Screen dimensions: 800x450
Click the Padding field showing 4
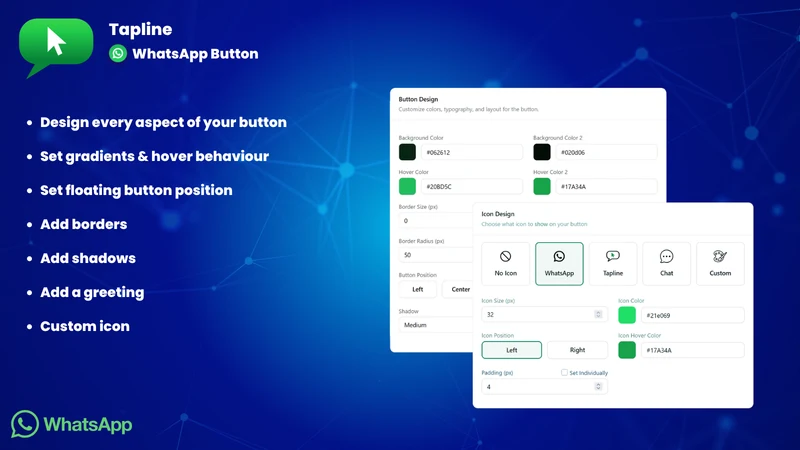[544, 387]
